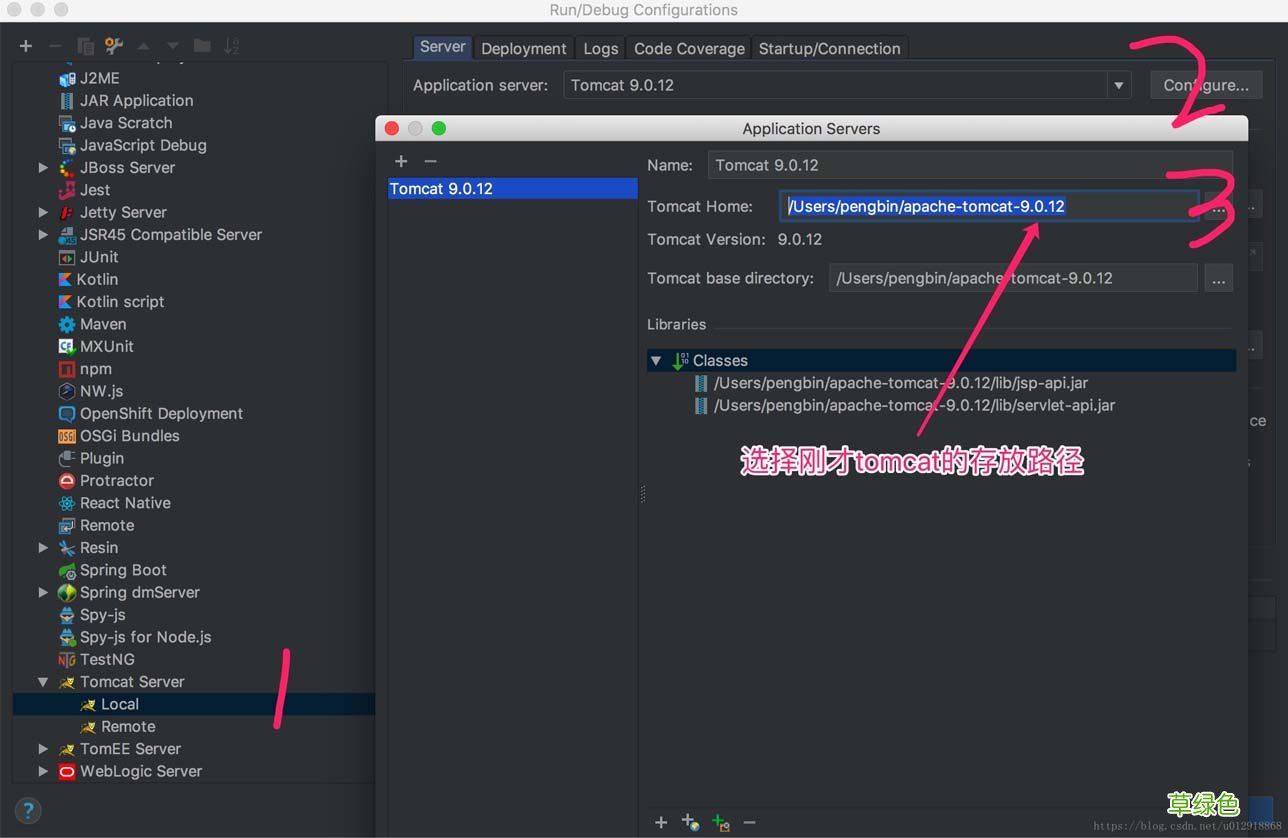This screenshot has height=838, width=1288.
Task: Click the Protractor icon
Action: point(67,481)
